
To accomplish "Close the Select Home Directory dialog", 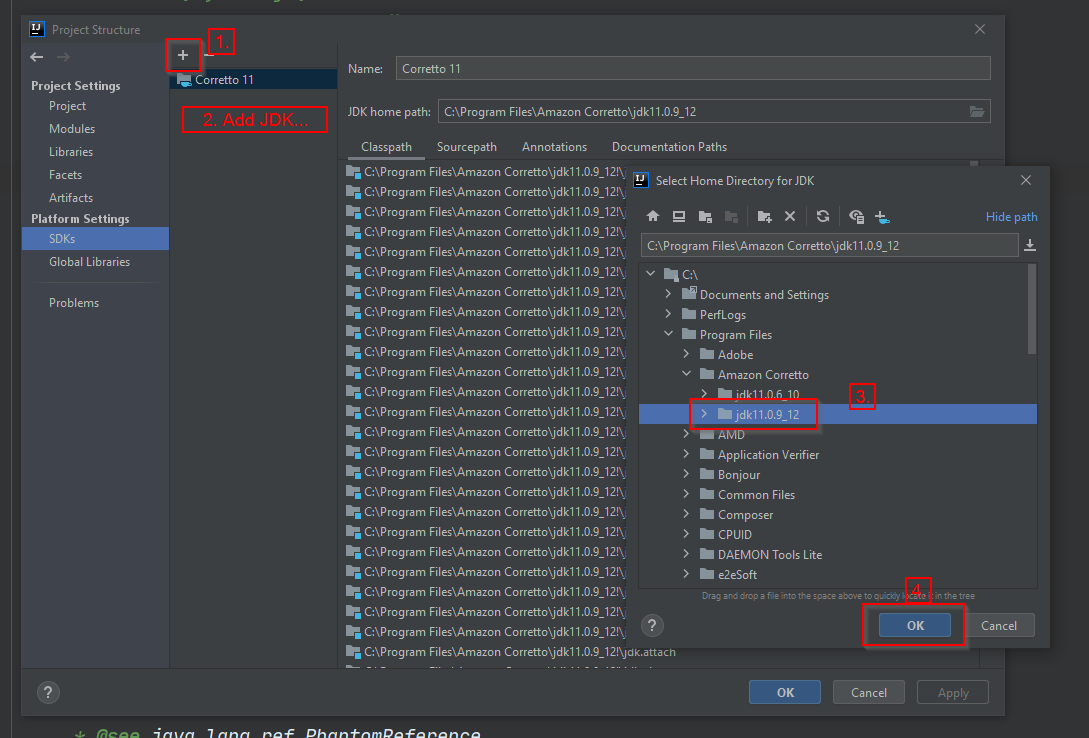I will click(1026, 180).
